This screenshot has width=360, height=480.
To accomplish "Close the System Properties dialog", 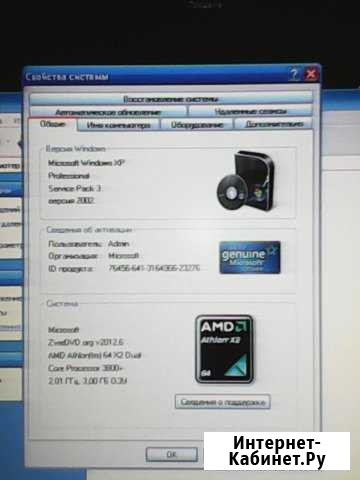I will point(311,74).
